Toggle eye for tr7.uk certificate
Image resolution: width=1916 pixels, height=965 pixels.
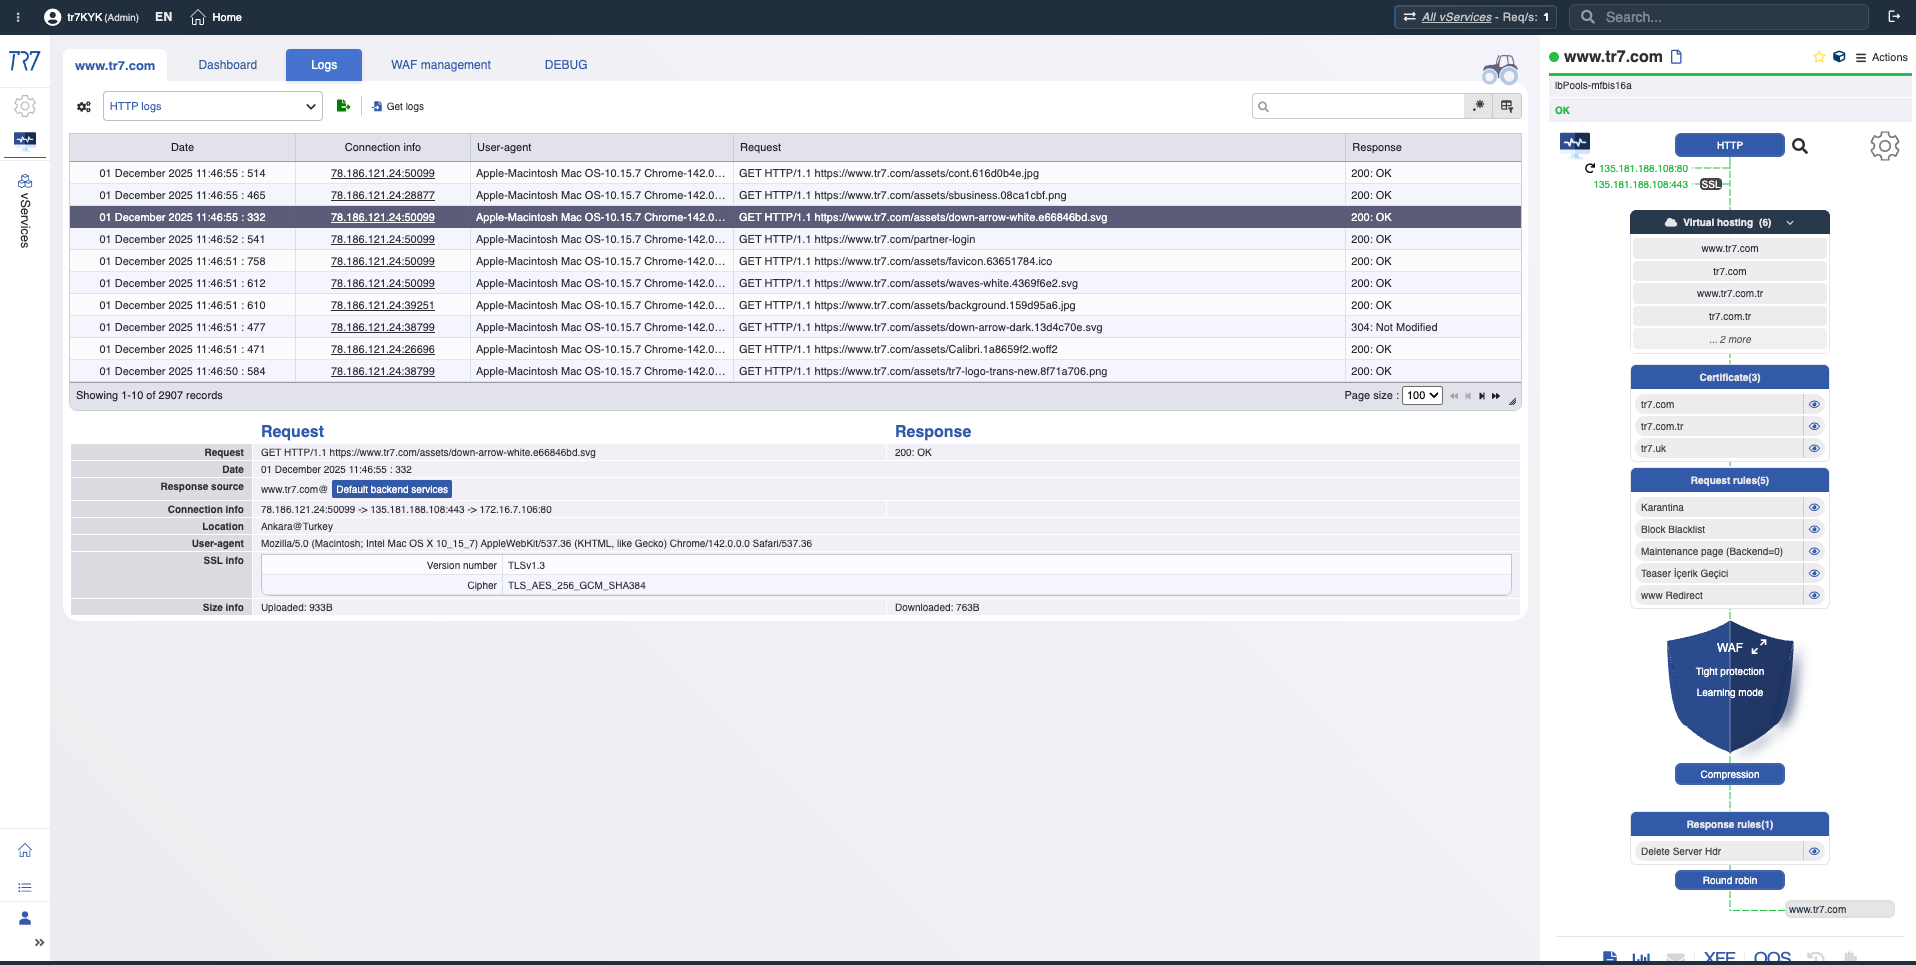[x=1814, y=448]
